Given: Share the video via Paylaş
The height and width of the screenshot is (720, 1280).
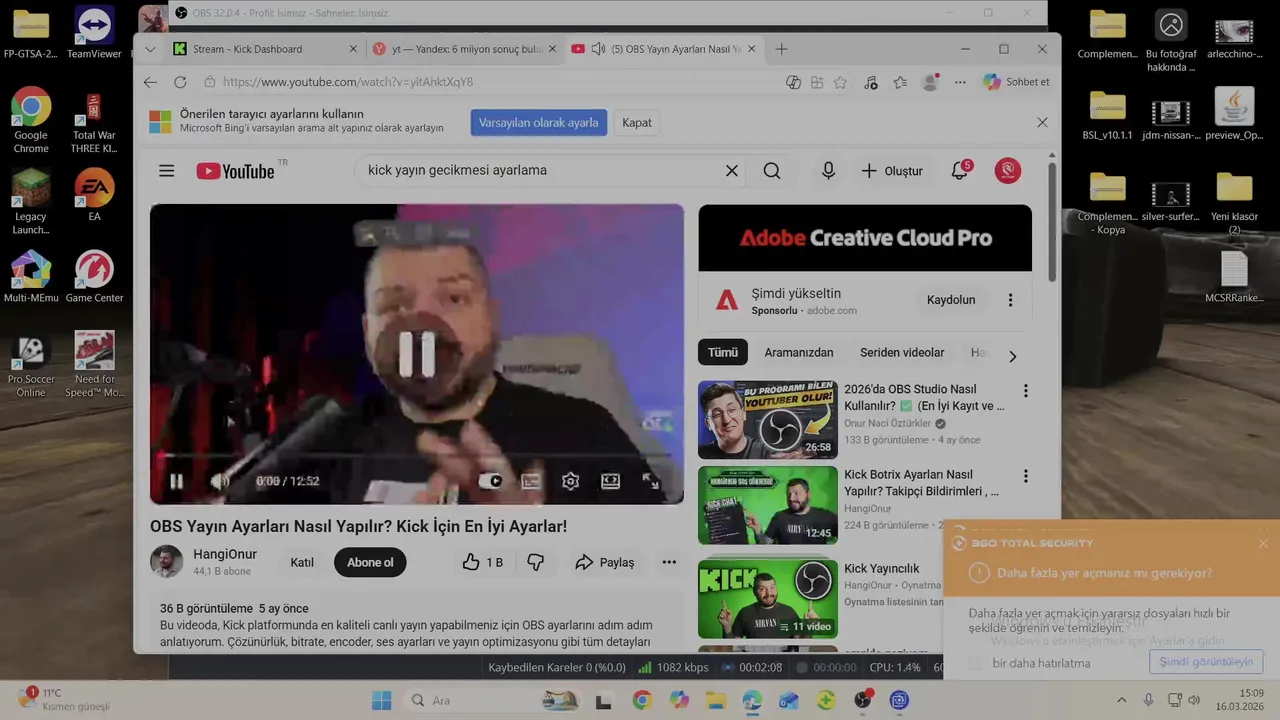Looking at the screenshot, I should 605,563.
